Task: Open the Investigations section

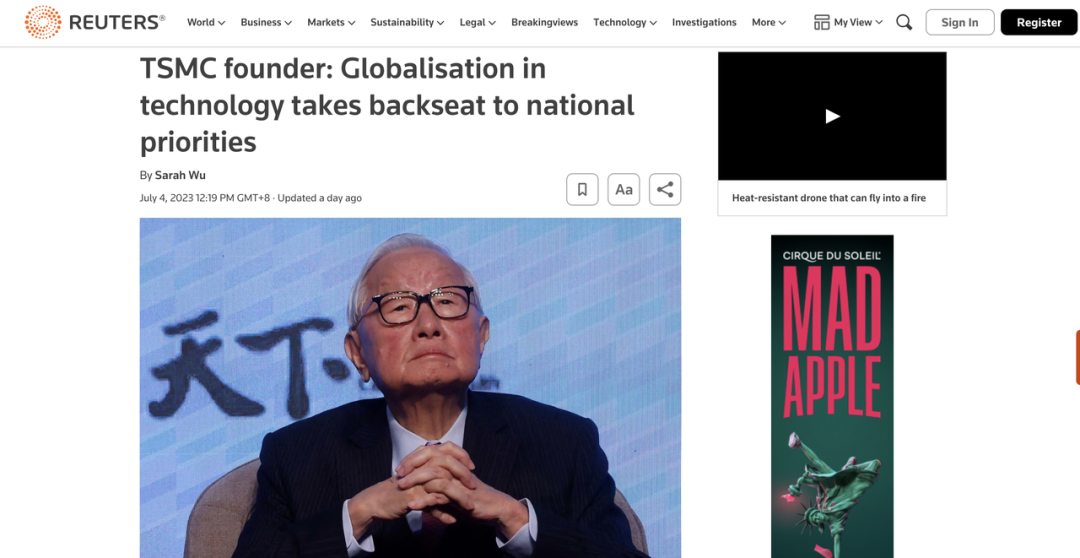Action: pyautogui.click(x=704, y=22)
